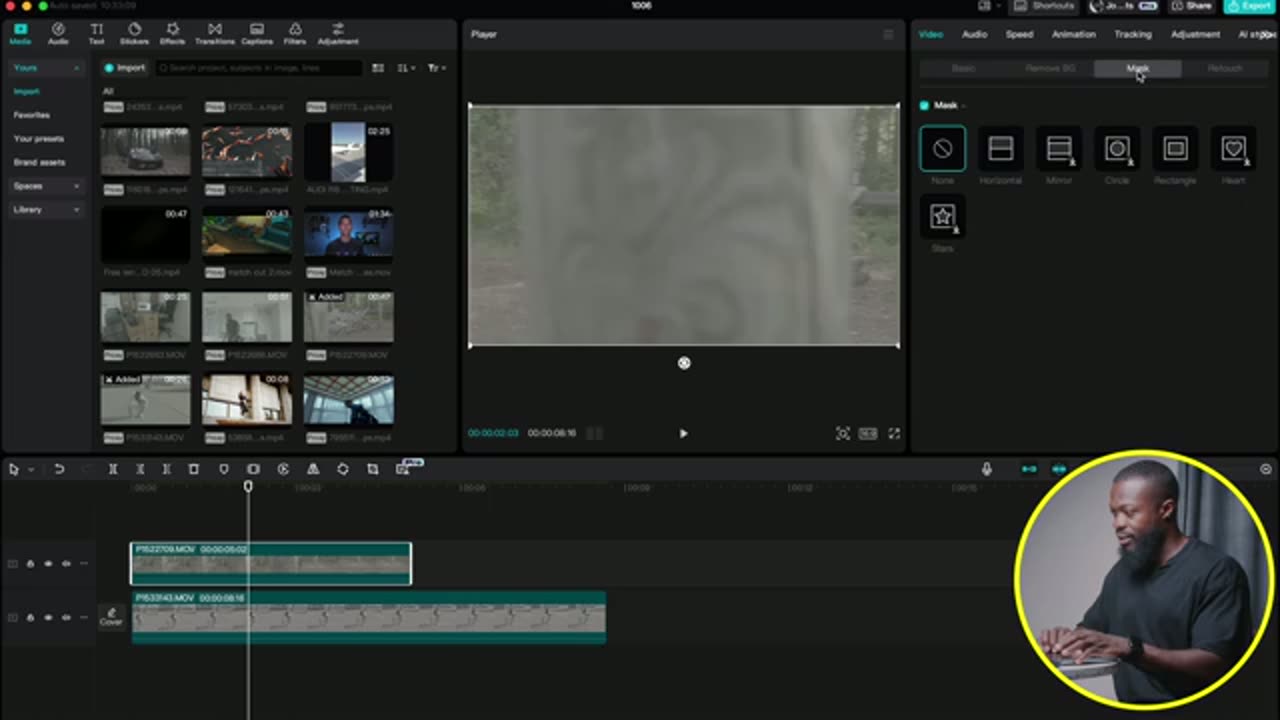Apply the Heart mask
This screenshot has width=1280, height=720.
(1233, 149)
